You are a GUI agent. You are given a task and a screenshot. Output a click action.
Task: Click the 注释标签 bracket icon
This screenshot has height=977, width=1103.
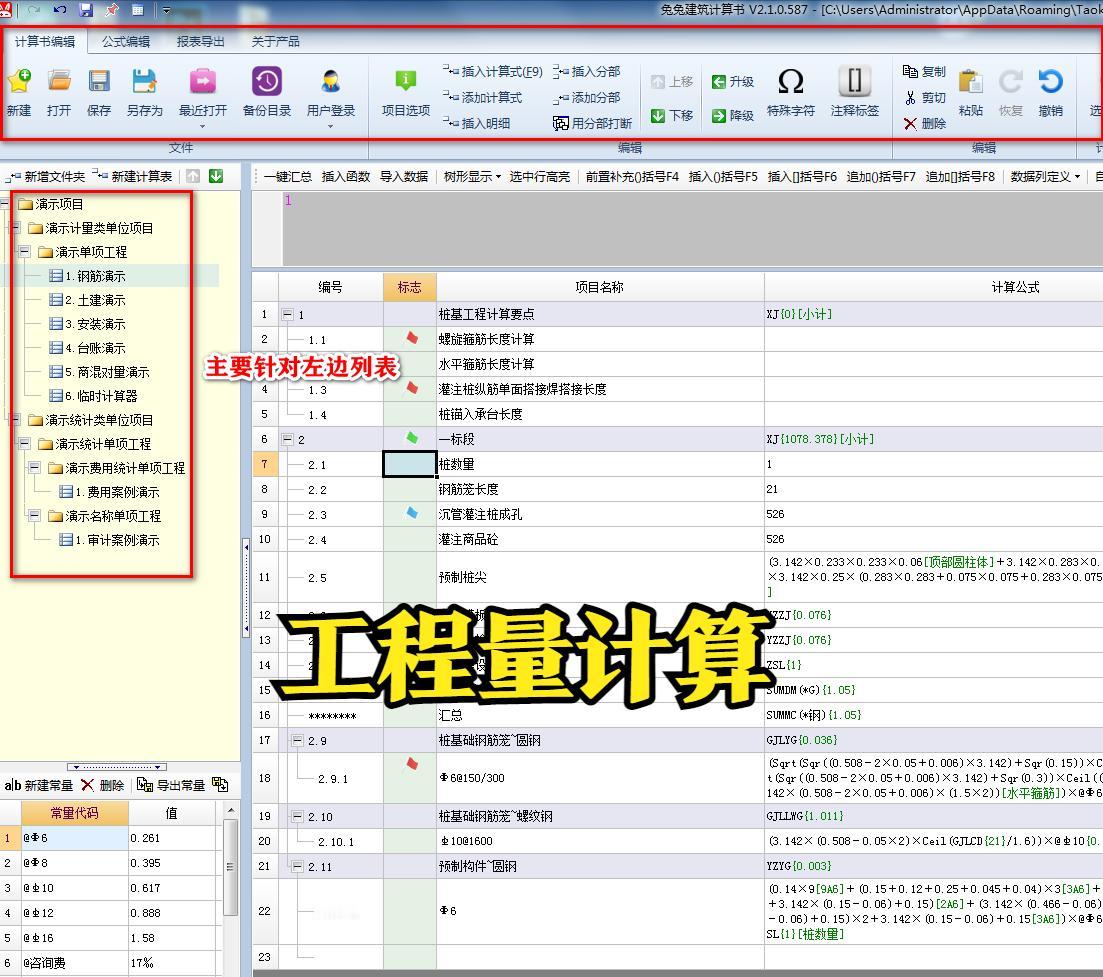(x=854, y=83)
